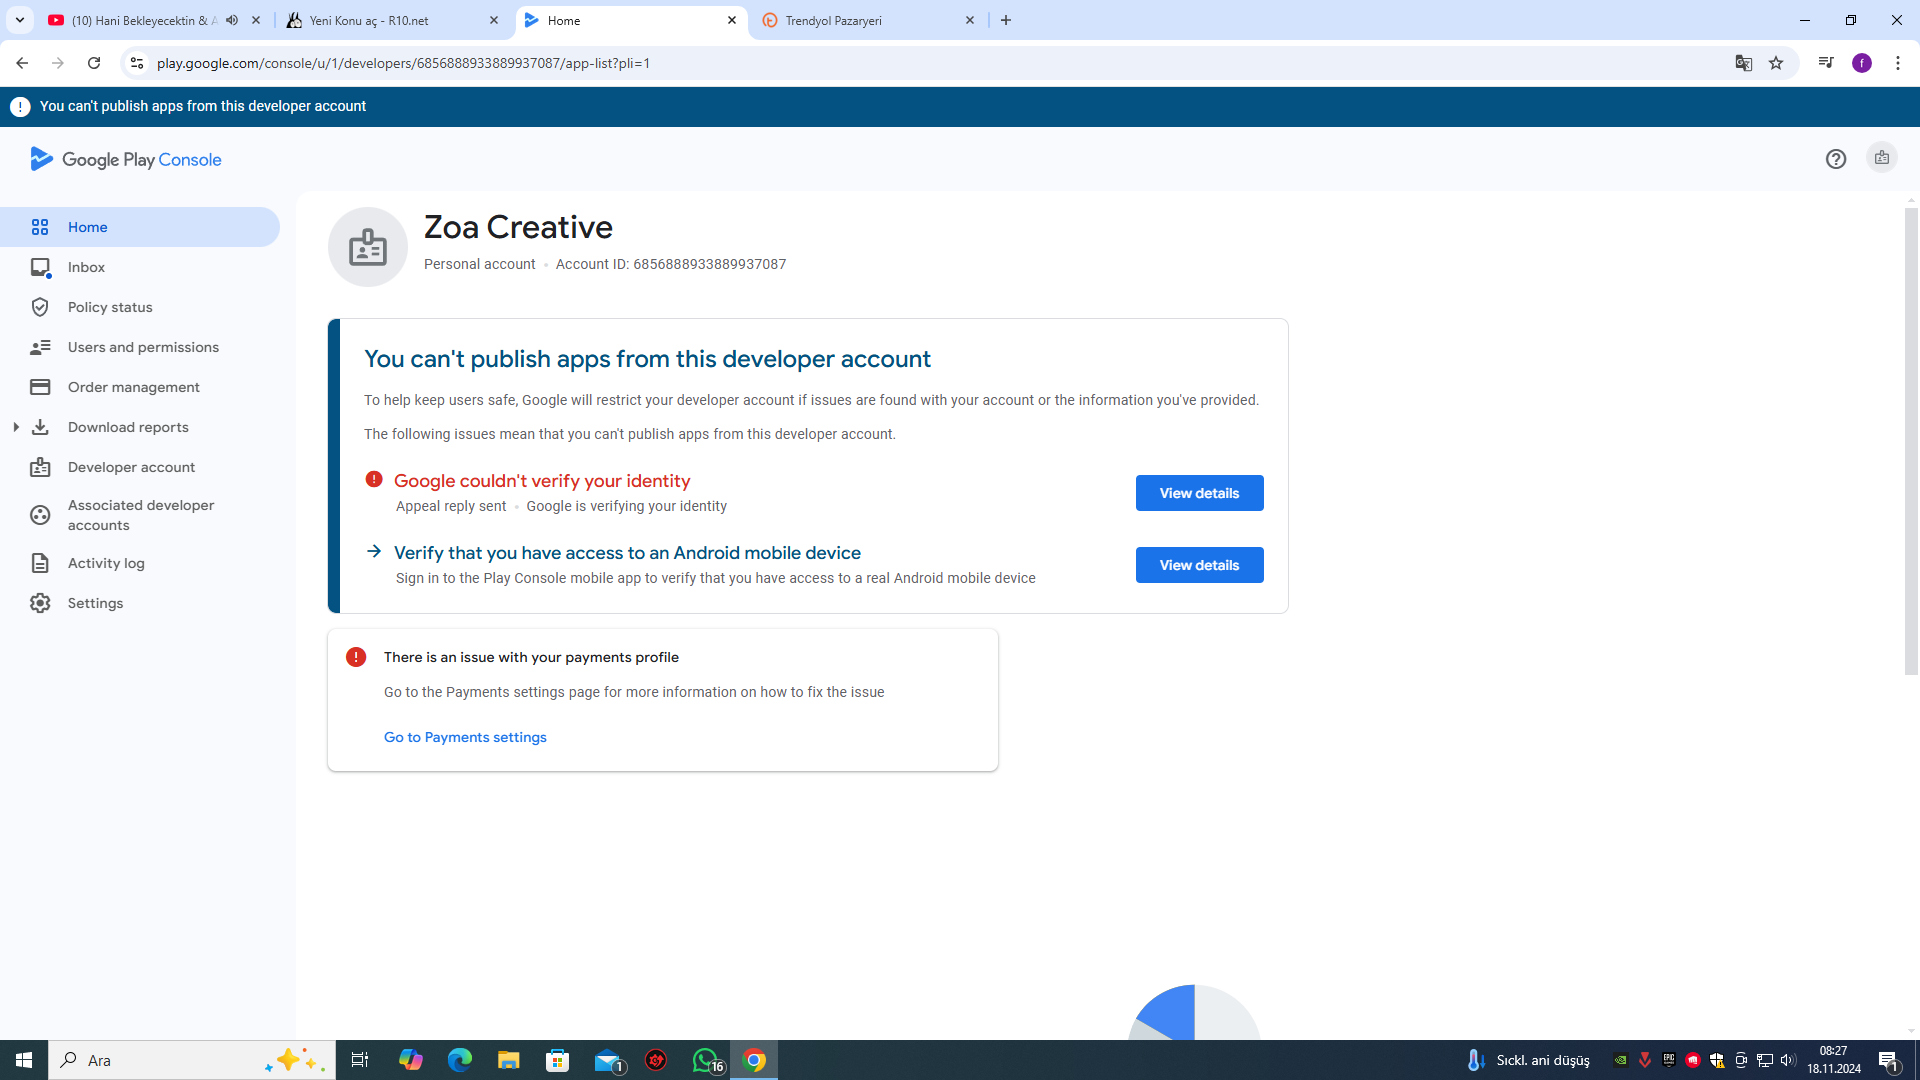Open the Help question mark icon

coord(1836,159)
